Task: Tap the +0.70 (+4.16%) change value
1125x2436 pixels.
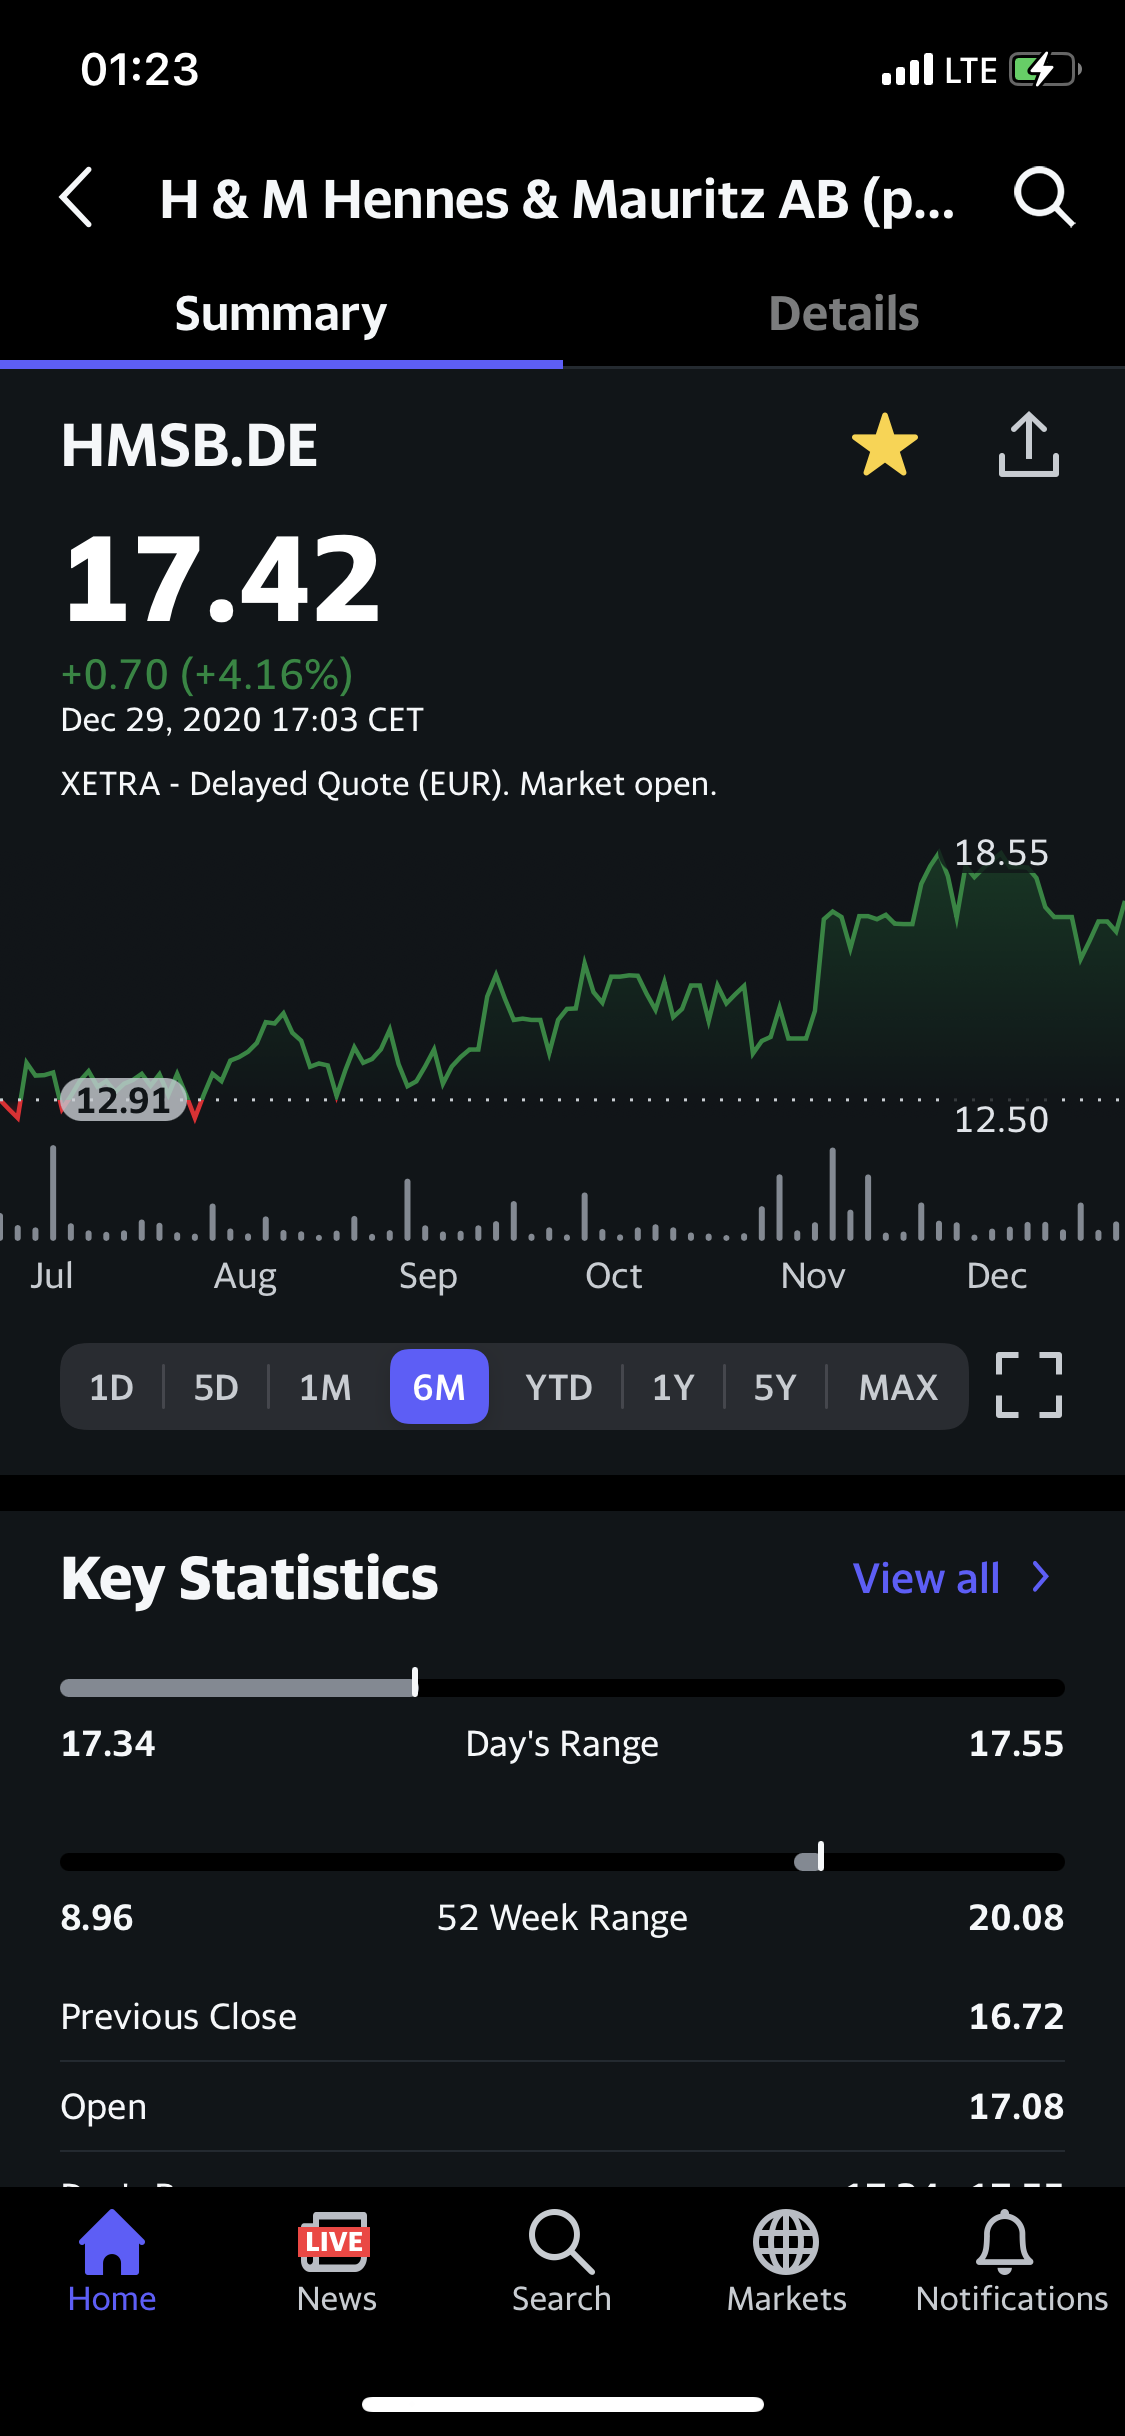Action: (207, 675)
